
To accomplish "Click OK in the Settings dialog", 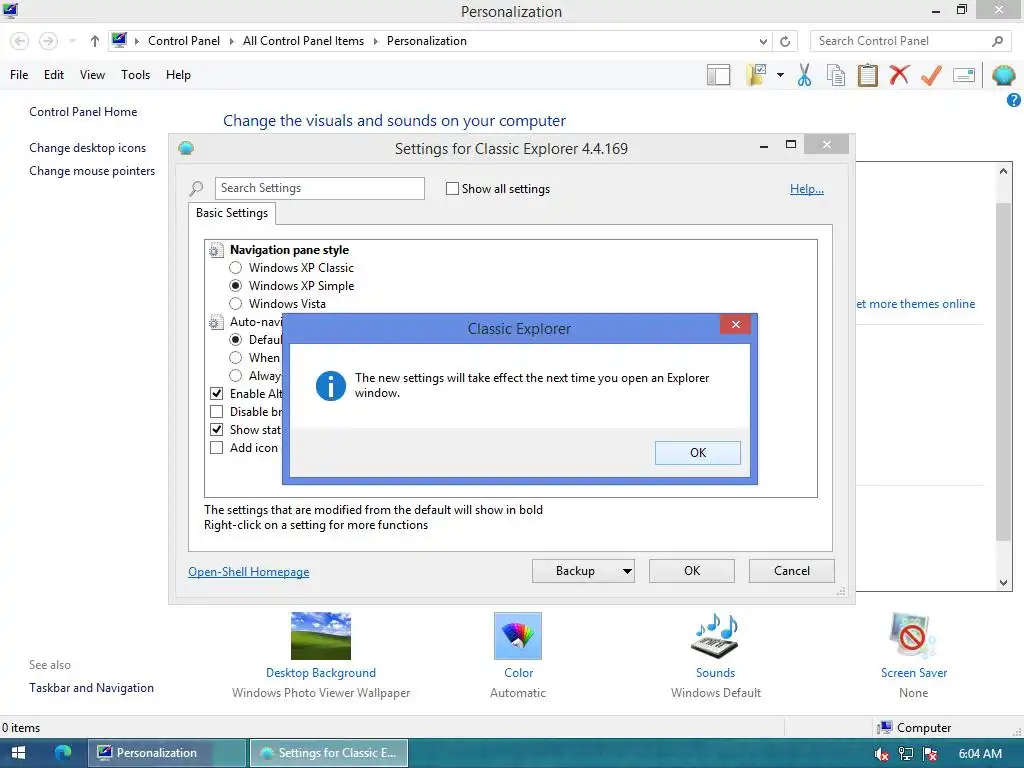I will click(x=692, y=571).
